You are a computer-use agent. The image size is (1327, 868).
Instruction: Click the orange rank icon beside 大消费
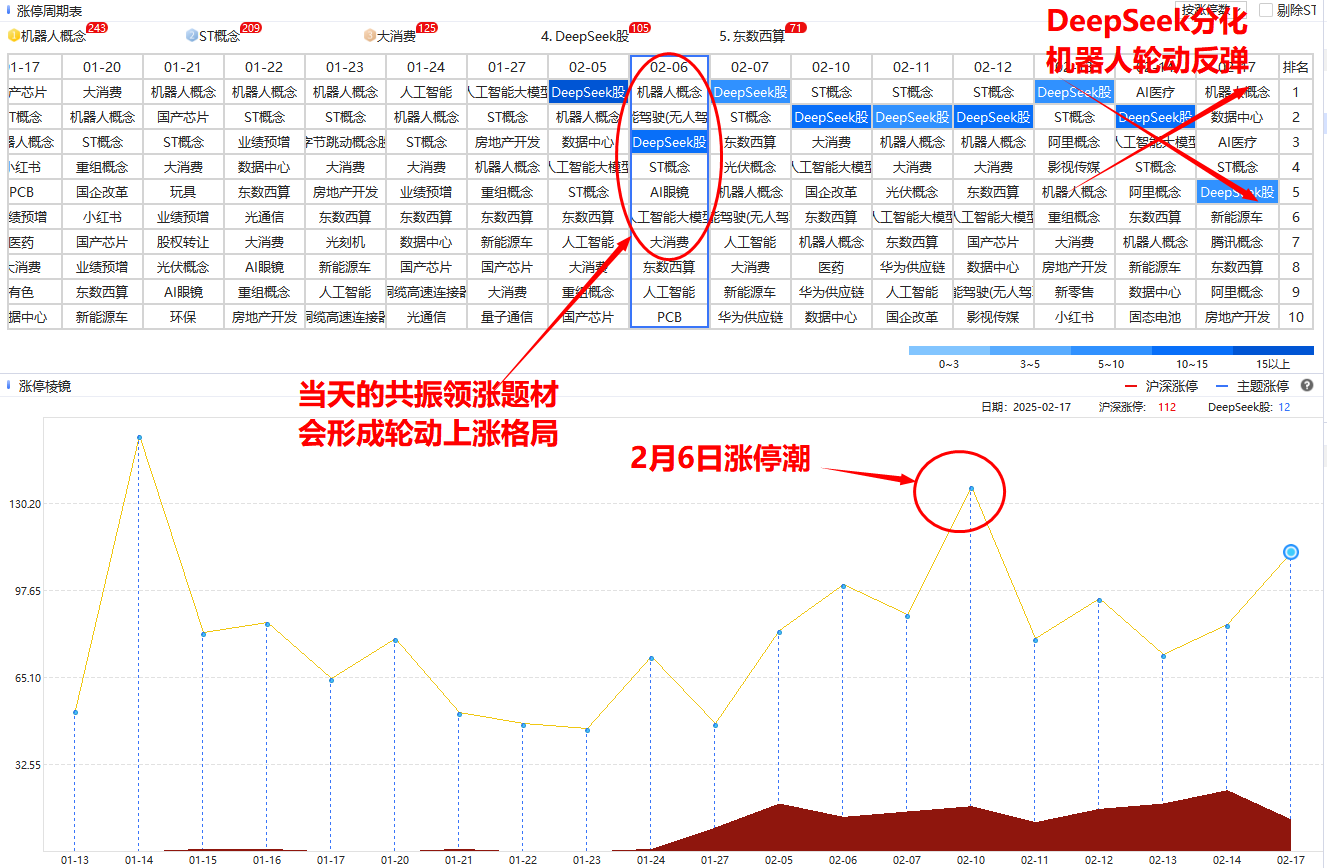click(370, 36)
